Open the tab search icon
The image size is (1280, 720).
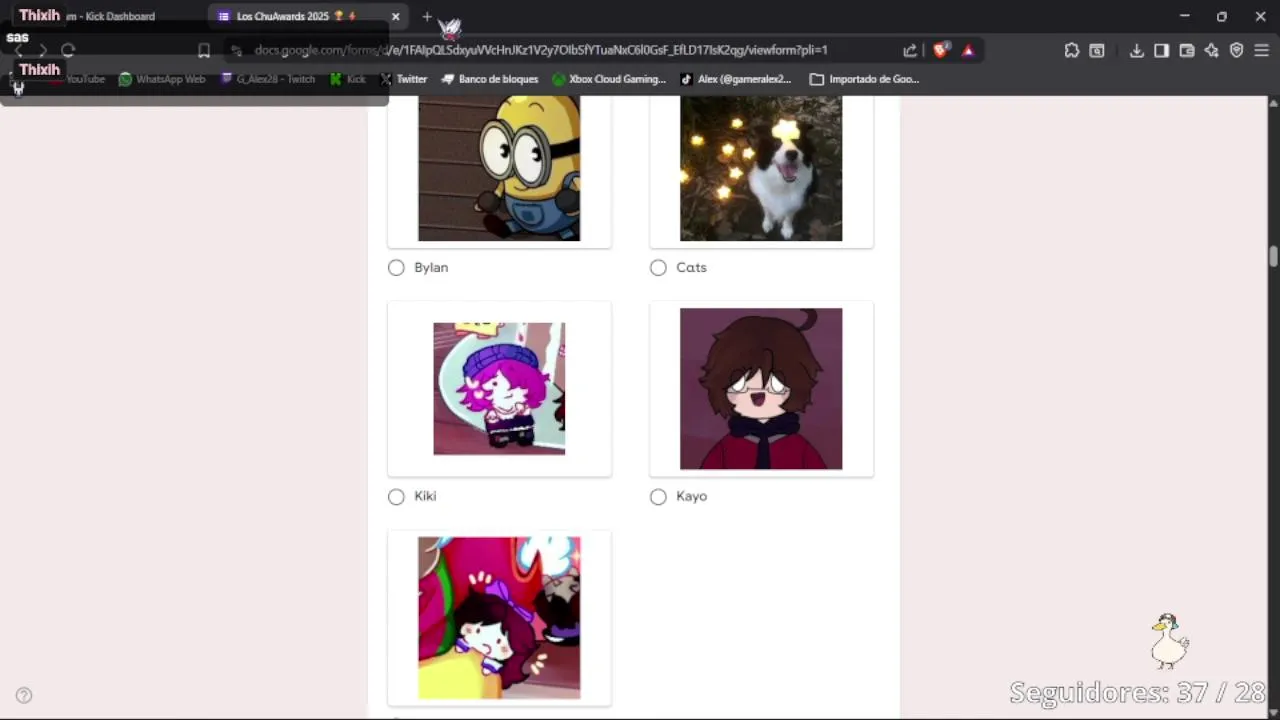tap(1097, 50)
